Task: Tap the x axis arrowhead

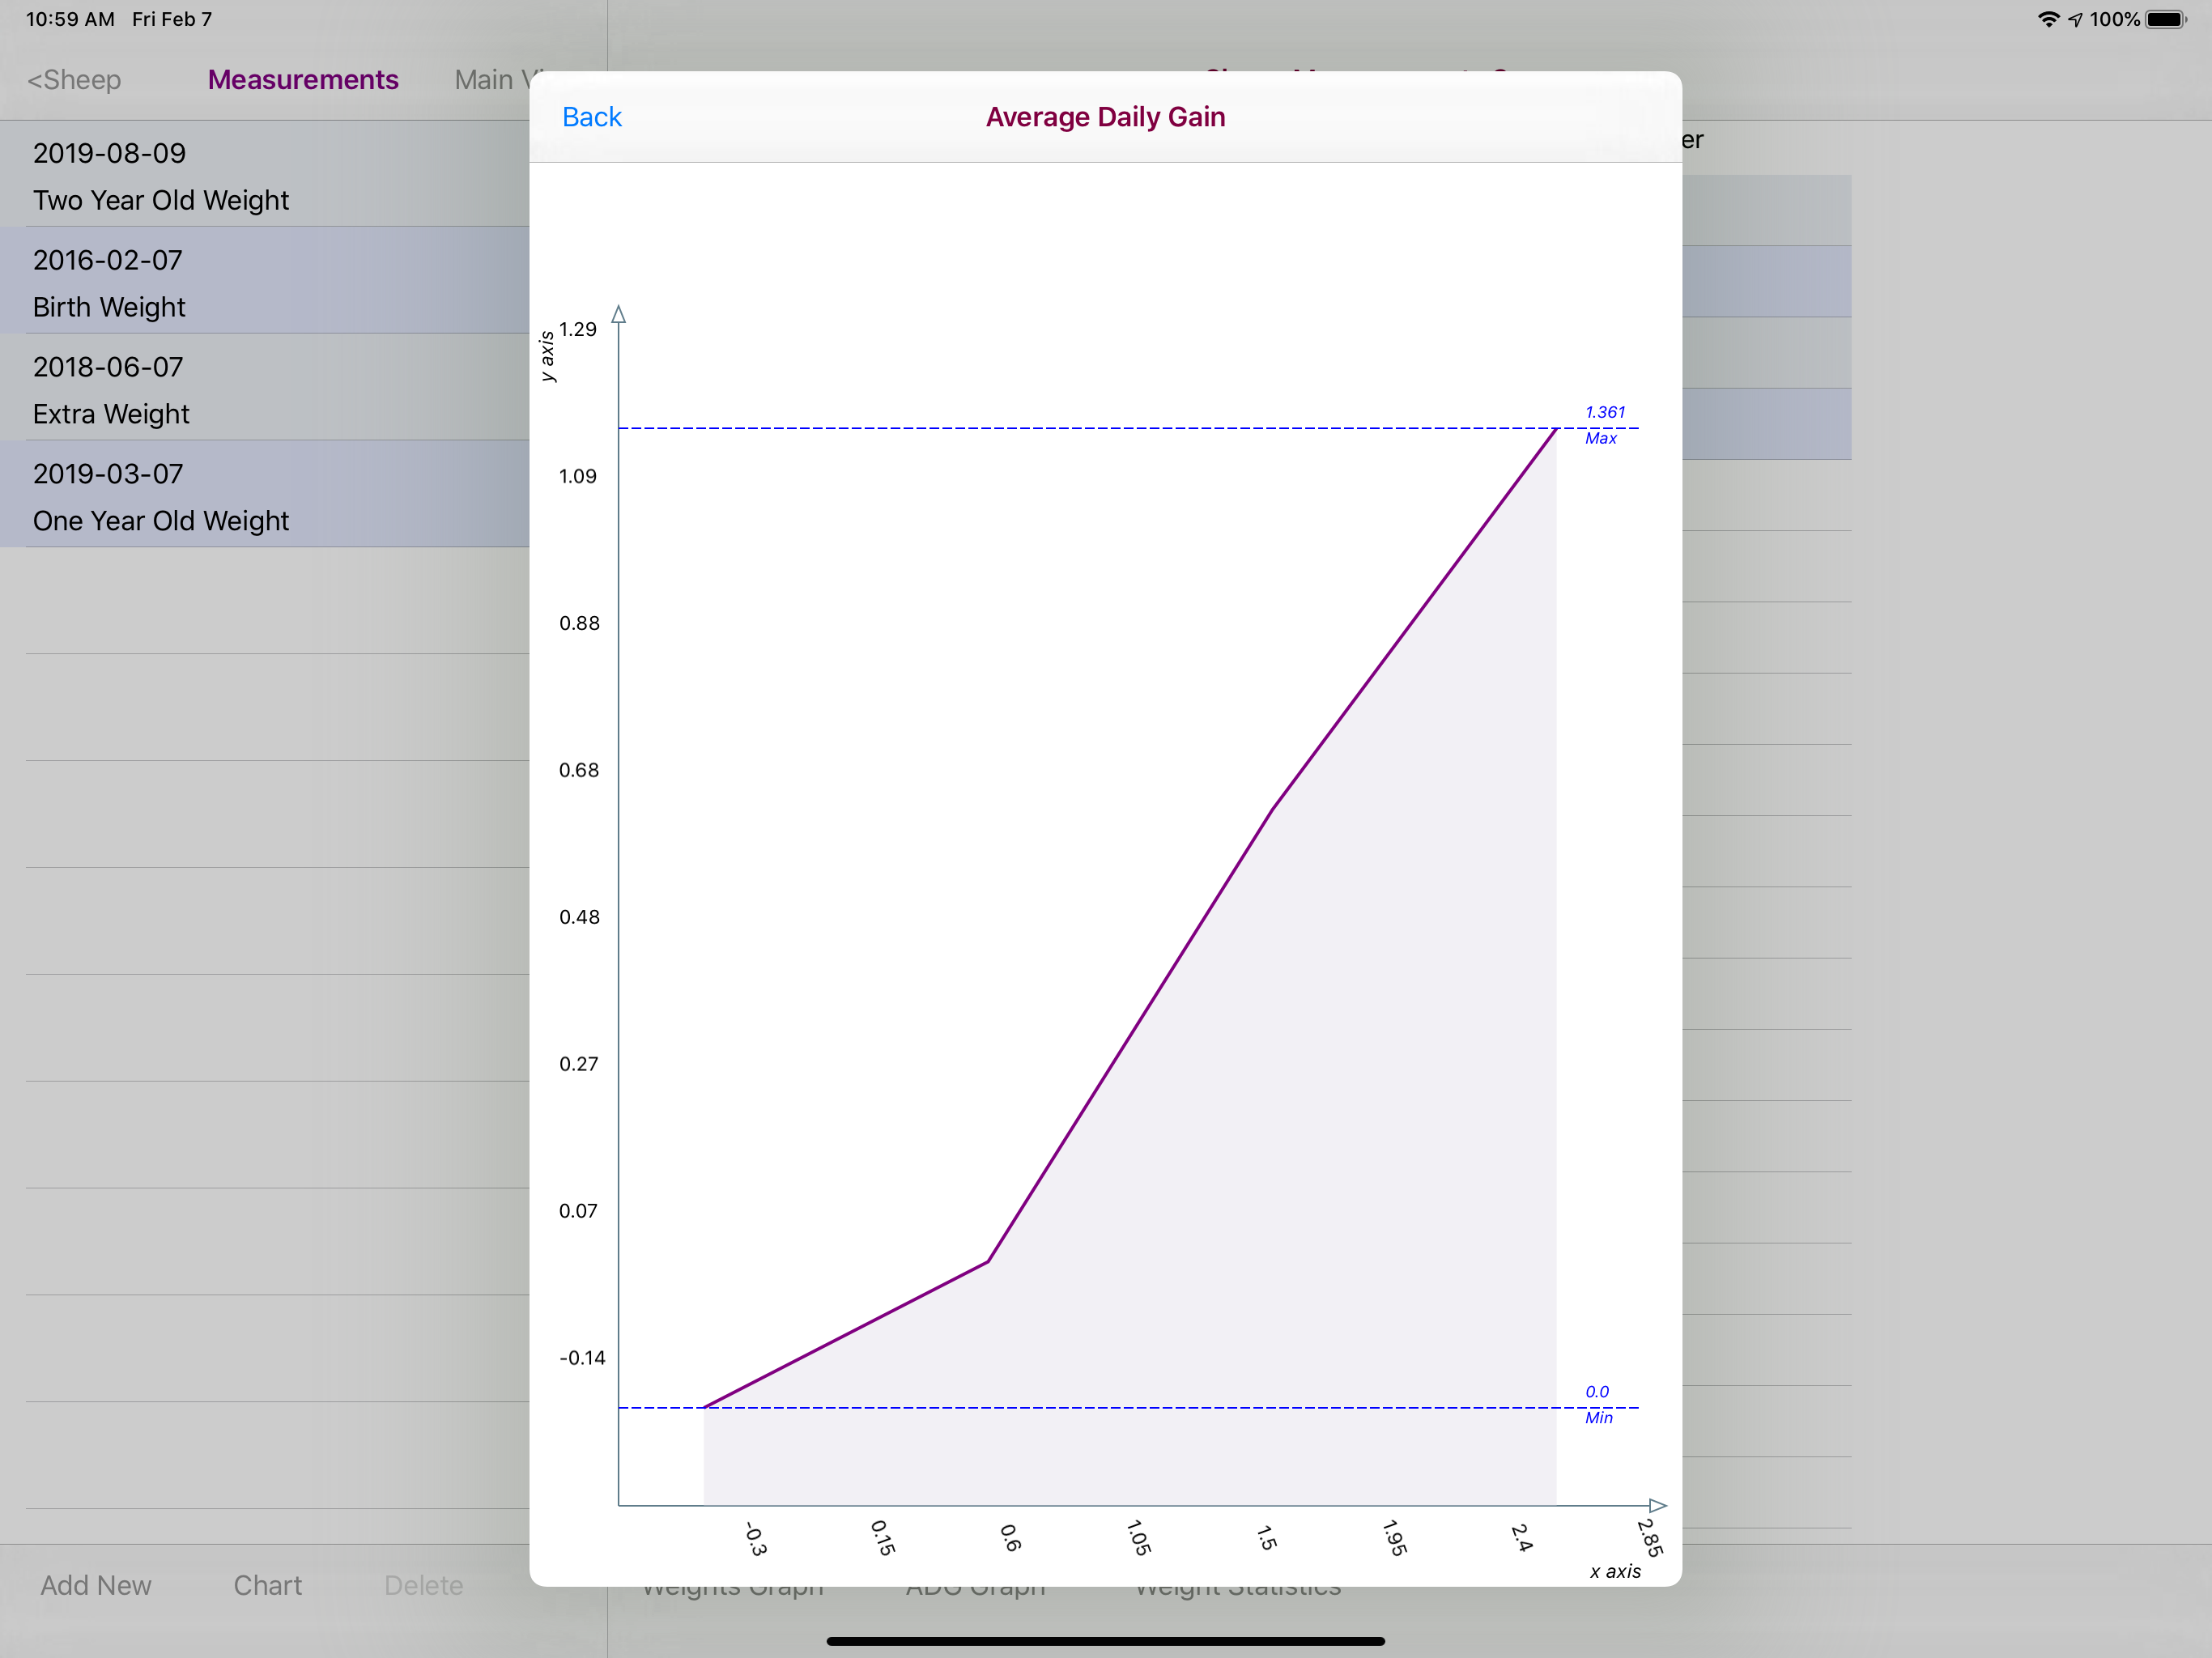Action: tap(1657, 1505)
